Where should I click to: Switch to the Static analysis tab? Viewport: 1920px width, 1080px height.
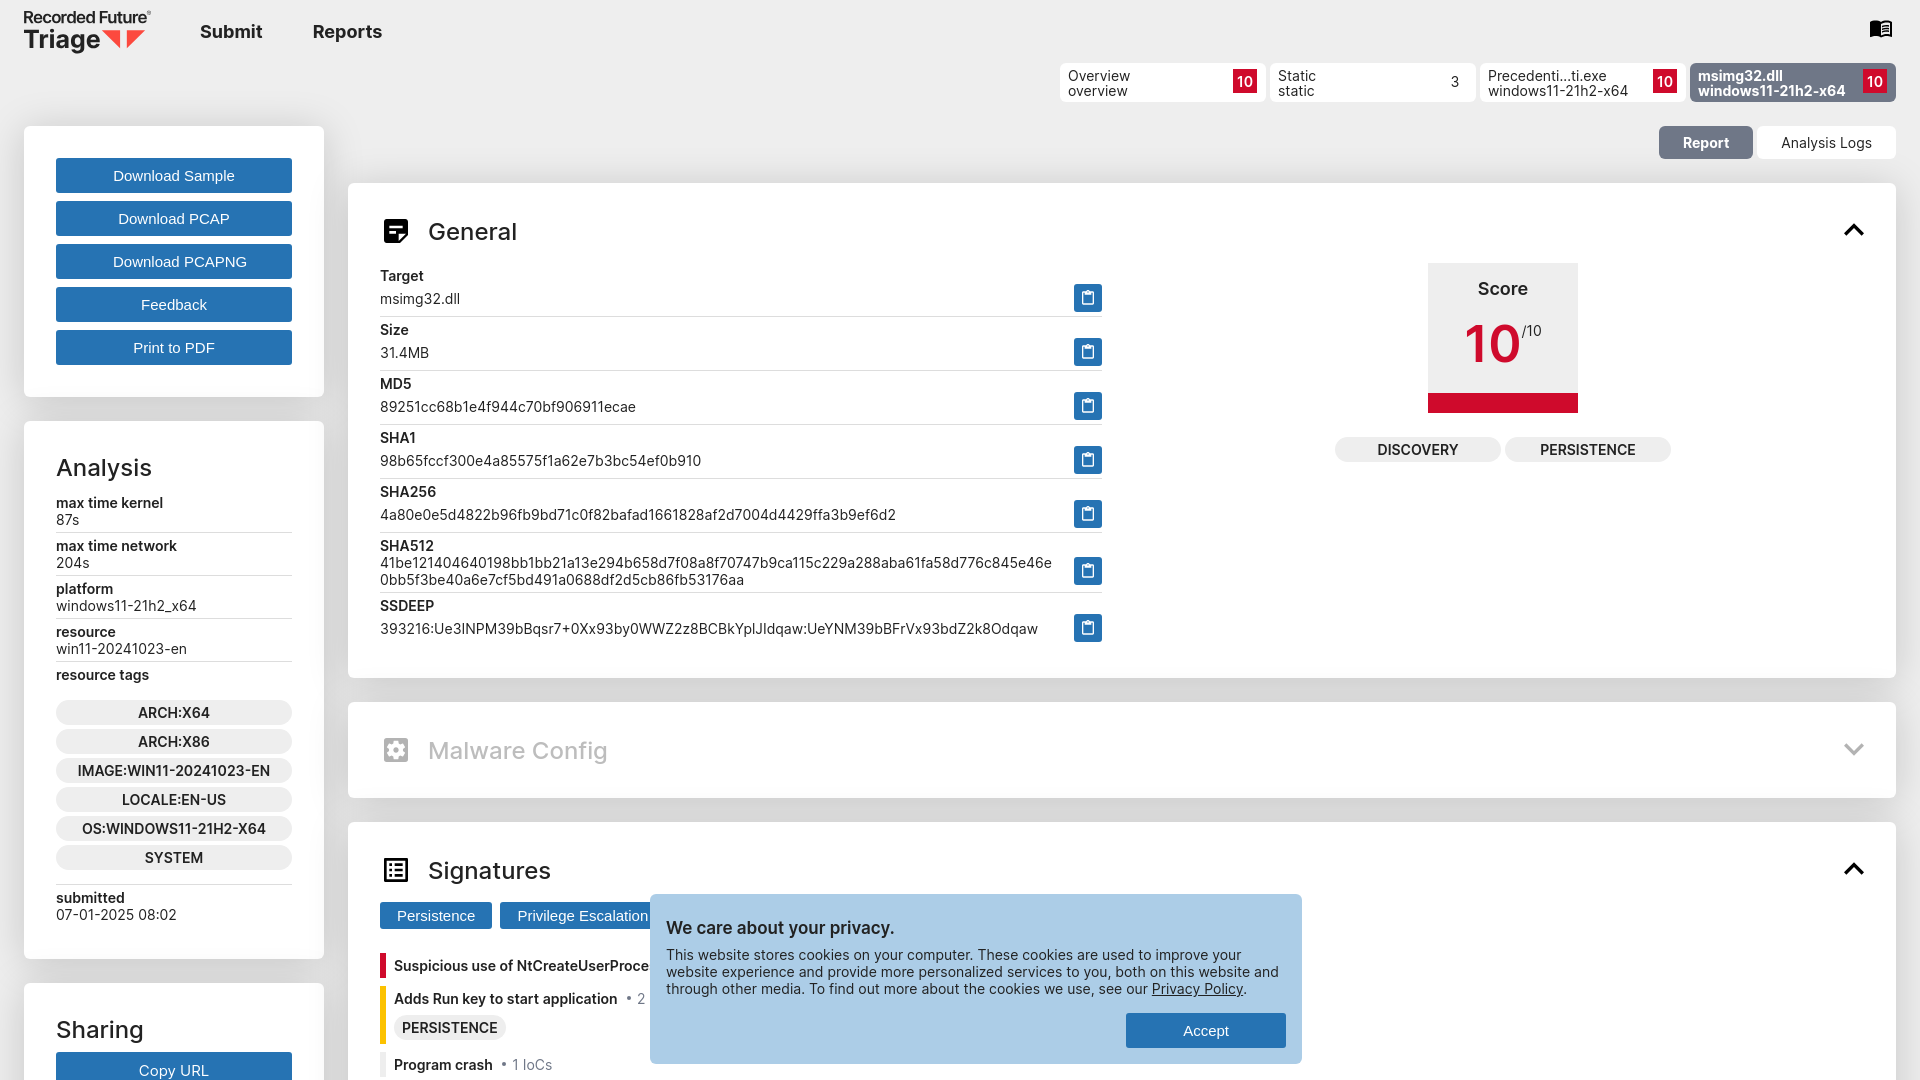click(x=1372, y=83)
